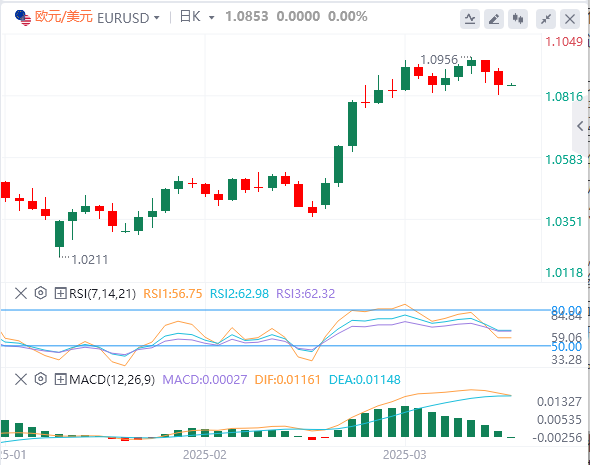Click the 2025-03 date axis label

coord(404,455)
